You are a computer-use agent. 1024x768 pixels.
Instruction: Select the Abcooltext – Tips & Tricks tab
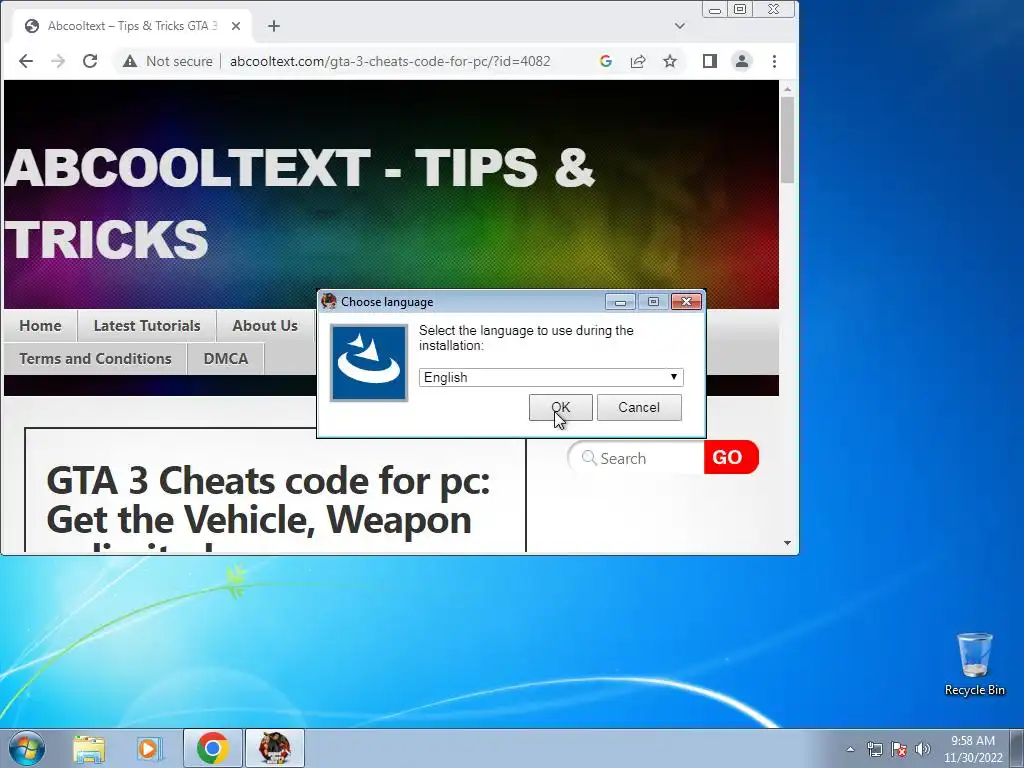tap(131, 26)
